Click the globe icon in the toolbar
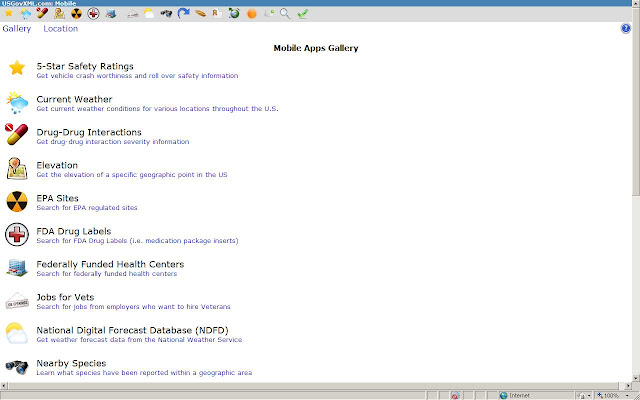The width and height of the screenshot is (640, 400). point(234,14)
